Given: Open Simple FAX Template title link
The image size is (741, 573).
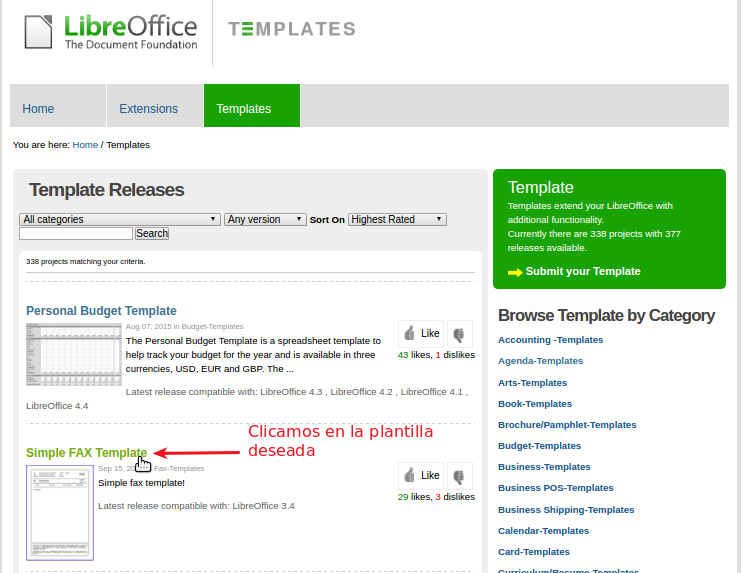Looking at the screenshot, I should point(86,453).
